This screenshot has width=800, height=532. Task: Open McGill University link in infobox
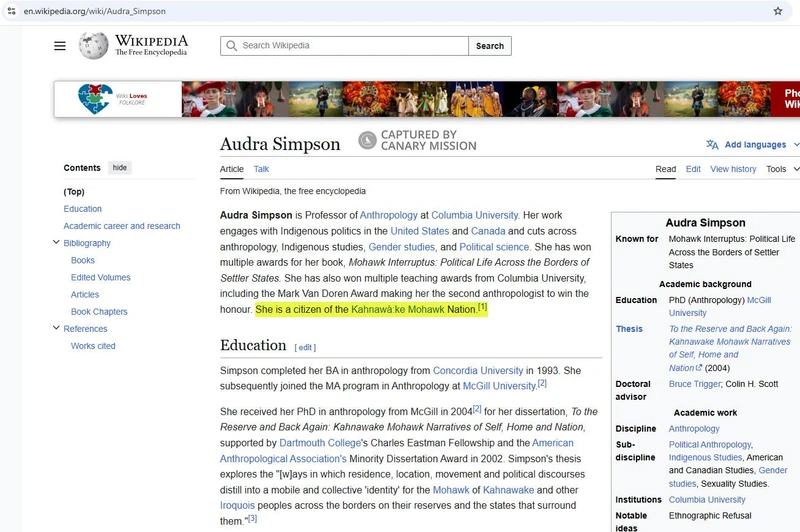(x=720, y=307)
